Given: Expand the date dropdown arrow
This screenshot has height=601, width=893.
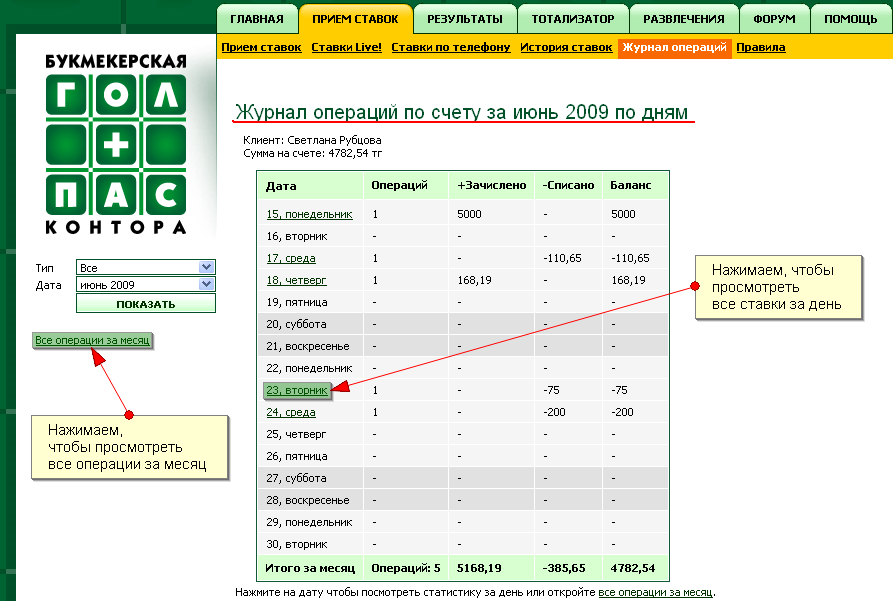Looking at the screenshot, I should pos(206,284).
